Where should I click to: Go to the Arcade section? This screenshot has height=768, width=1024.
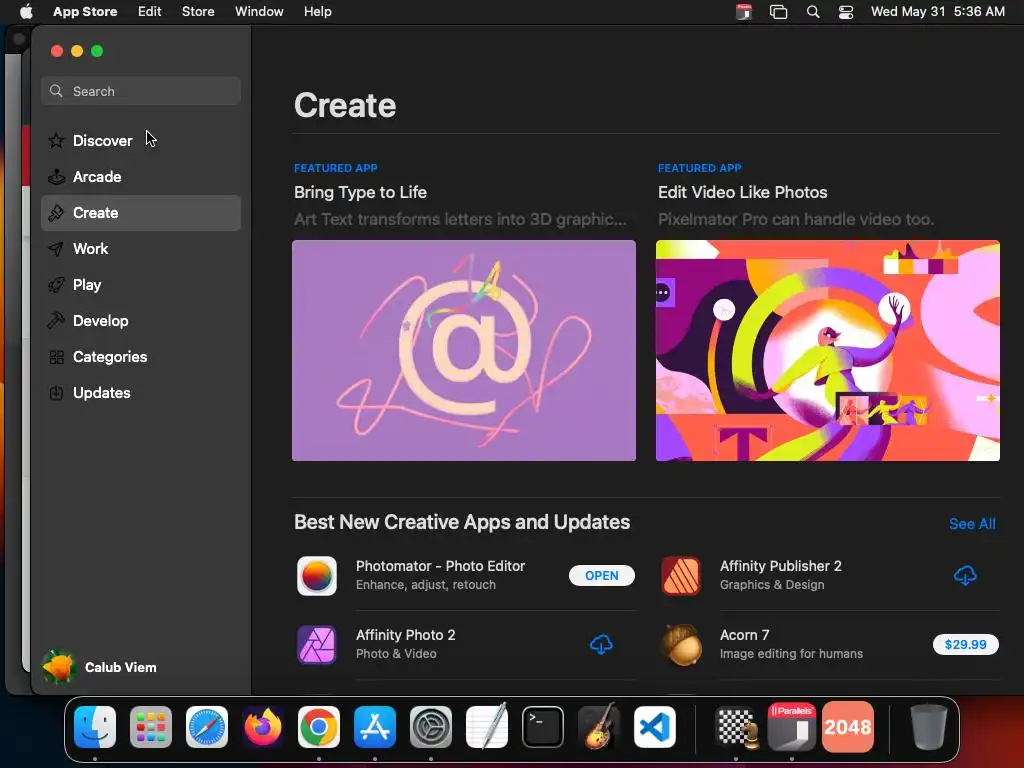tap(141, 176)
